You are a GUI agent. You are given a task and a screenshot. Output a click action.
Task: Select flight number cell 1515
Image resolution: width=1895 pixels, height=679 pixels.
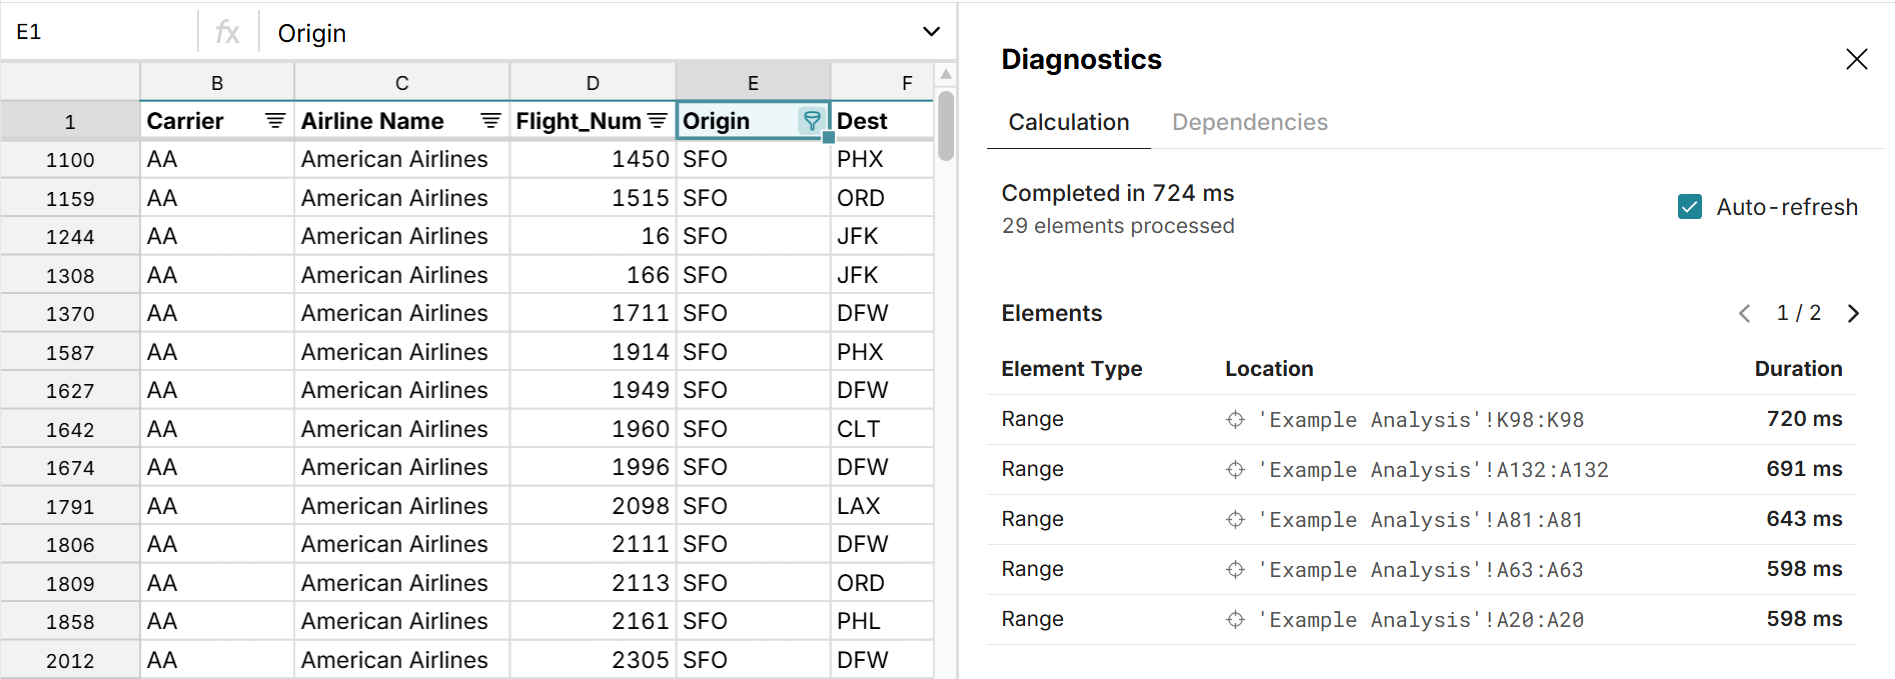point(593,198)
